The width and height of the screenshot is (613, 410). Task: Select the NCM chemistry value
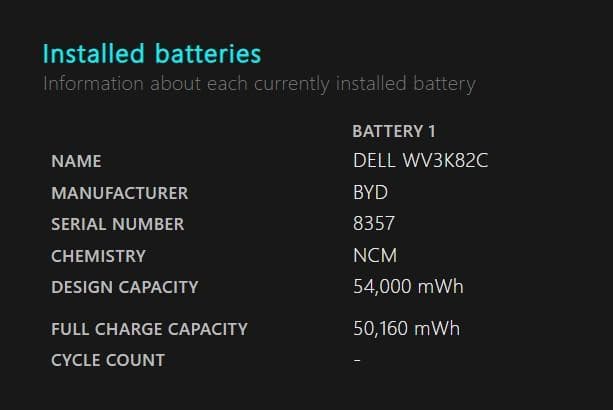[x=375, y=255]
